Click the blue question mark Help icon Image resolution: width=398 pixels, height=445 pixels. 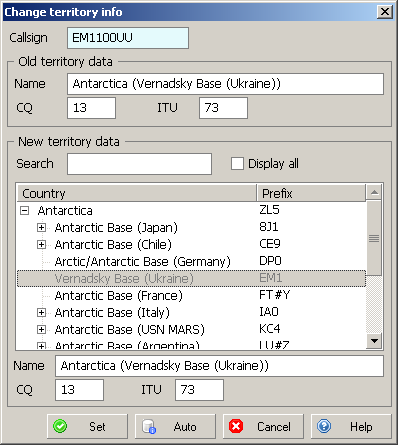coord(324,426)
